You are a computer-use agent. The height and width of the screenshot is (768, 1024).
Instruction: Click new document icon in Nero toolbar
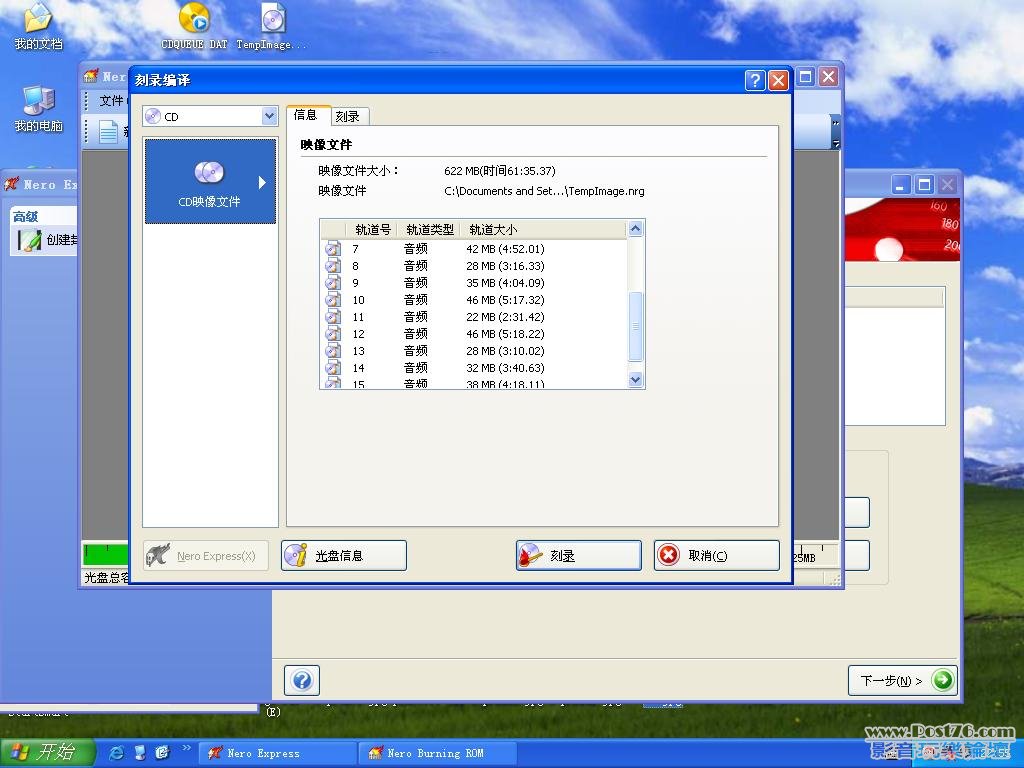108,131
